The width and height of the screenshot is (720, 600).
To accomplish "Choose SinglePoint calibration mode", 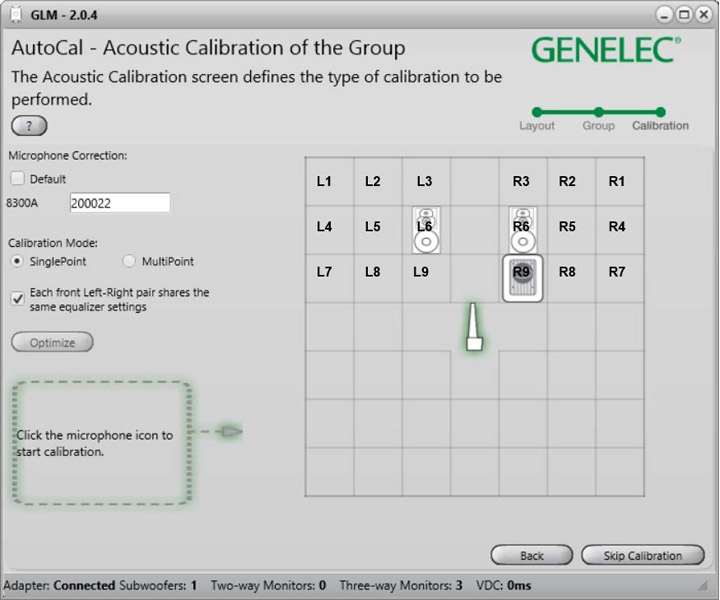I will [17, 261].
